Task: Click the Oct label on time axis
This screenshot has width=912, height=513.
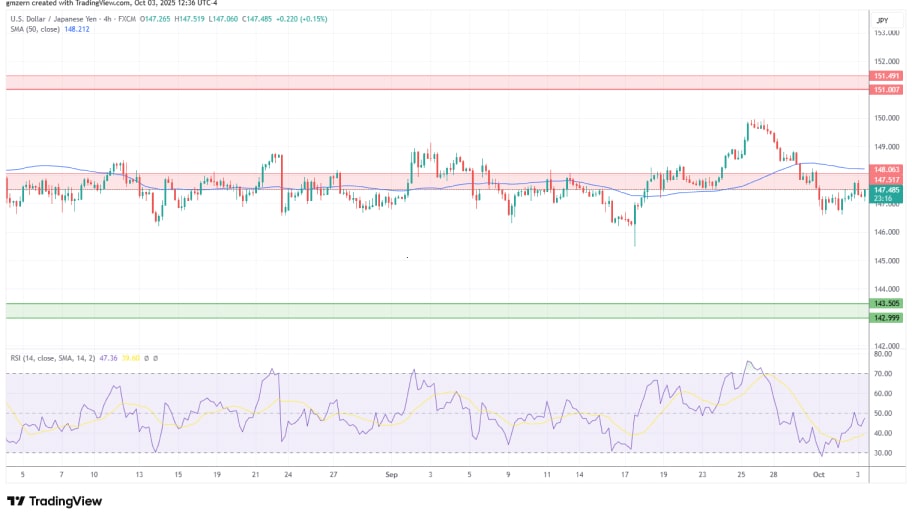Action: pos(820,476)
